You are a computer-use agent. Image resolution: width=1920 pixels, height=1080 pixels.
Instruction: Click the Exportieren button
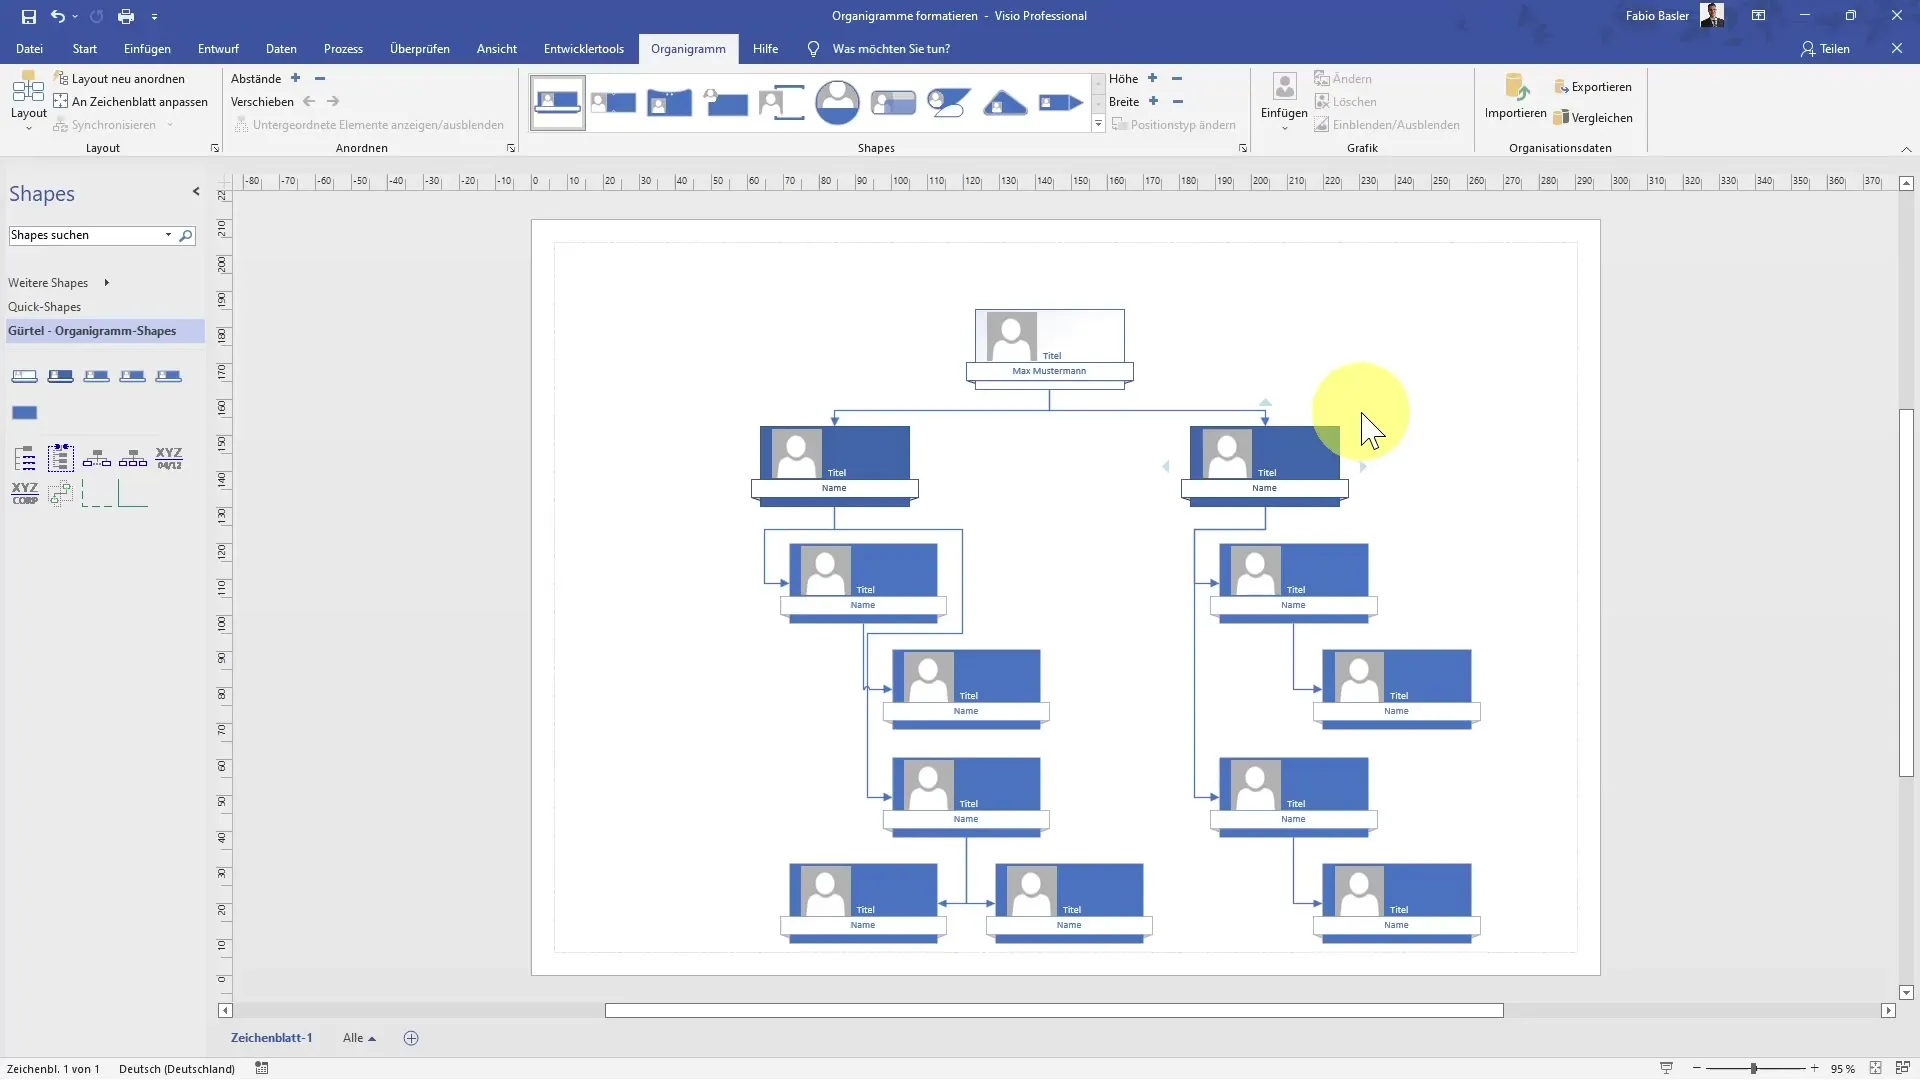pos(1593,87)
